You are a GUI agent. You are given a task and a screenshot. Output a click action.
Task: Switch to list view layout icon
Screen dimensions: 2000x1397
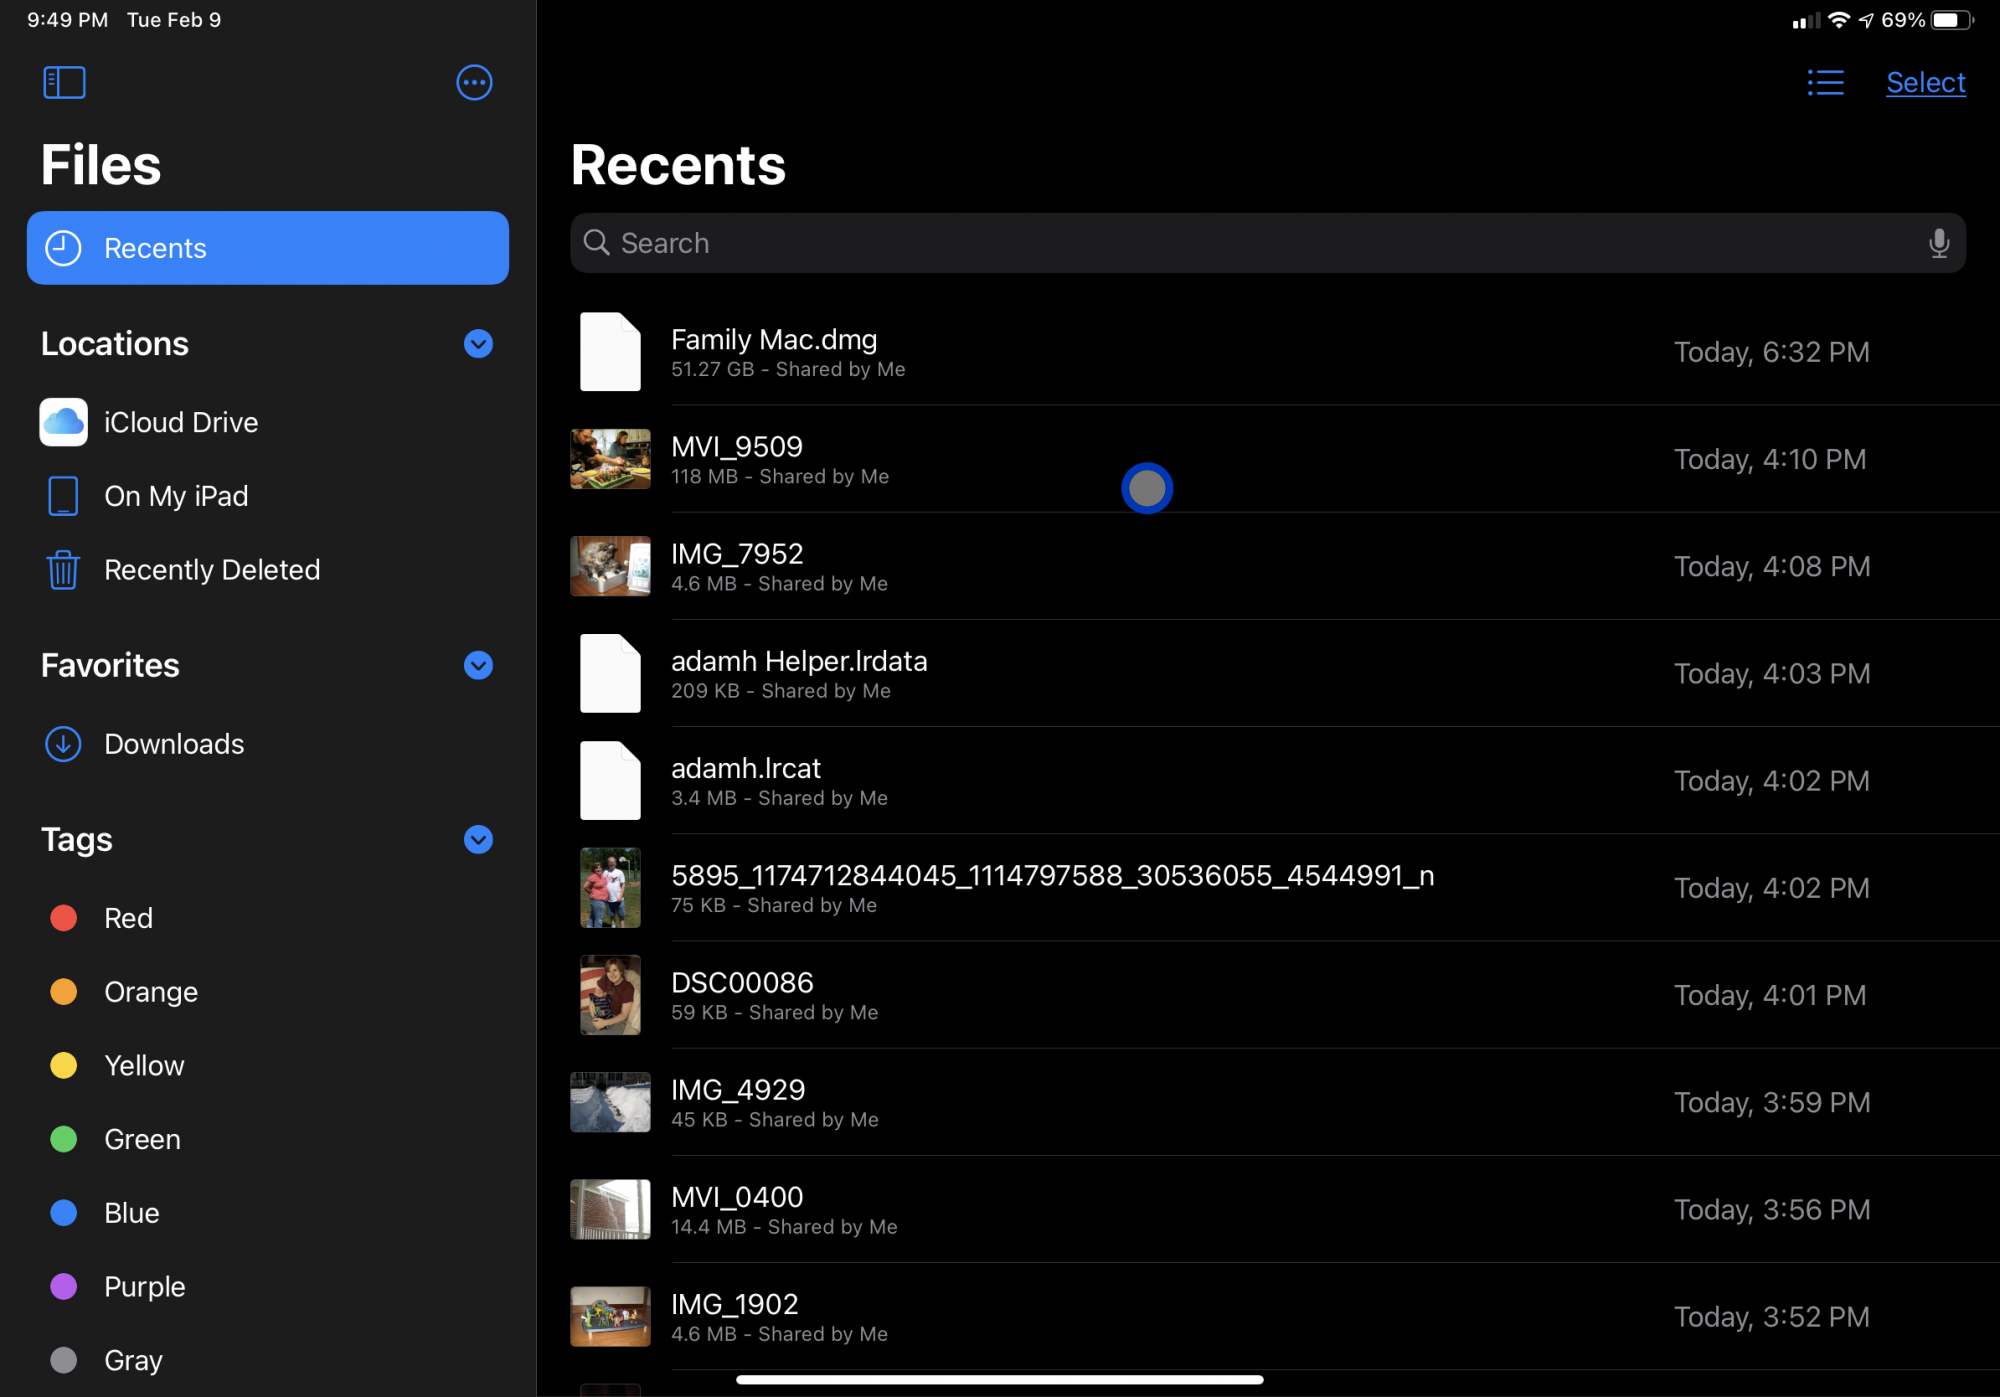pos(1825,82)
